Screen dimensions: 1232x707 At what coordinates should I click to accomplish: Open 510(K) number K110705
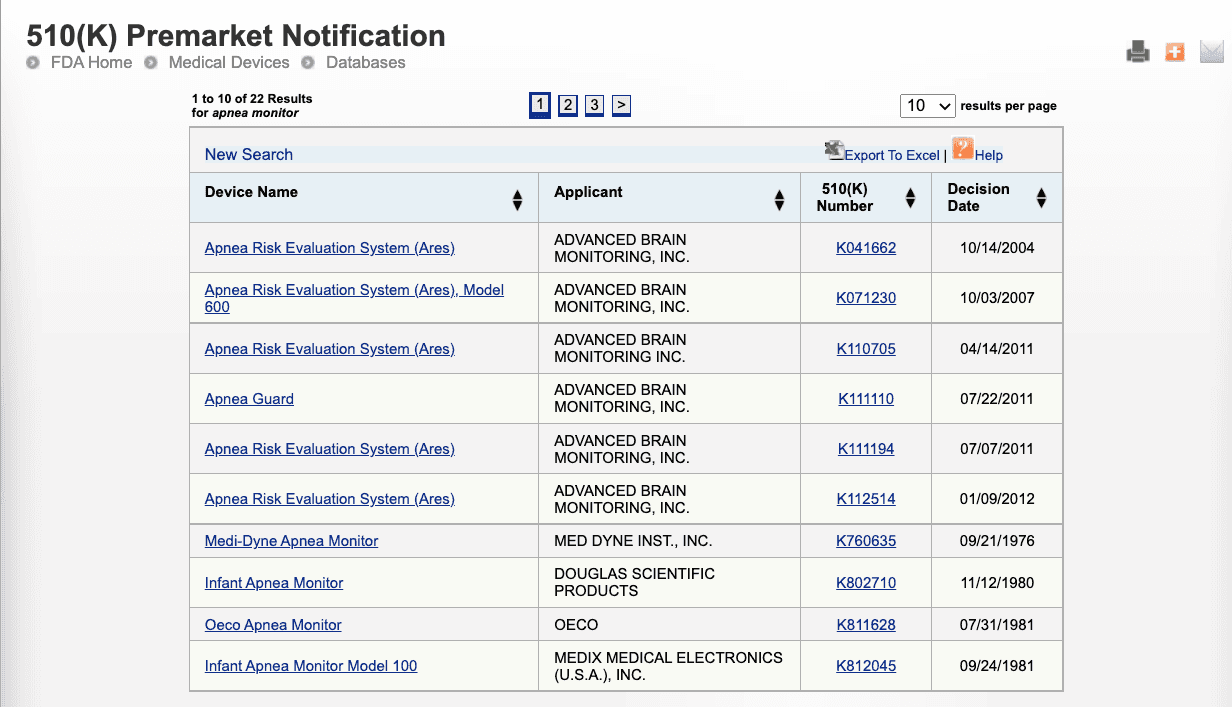tap(866, 349)
